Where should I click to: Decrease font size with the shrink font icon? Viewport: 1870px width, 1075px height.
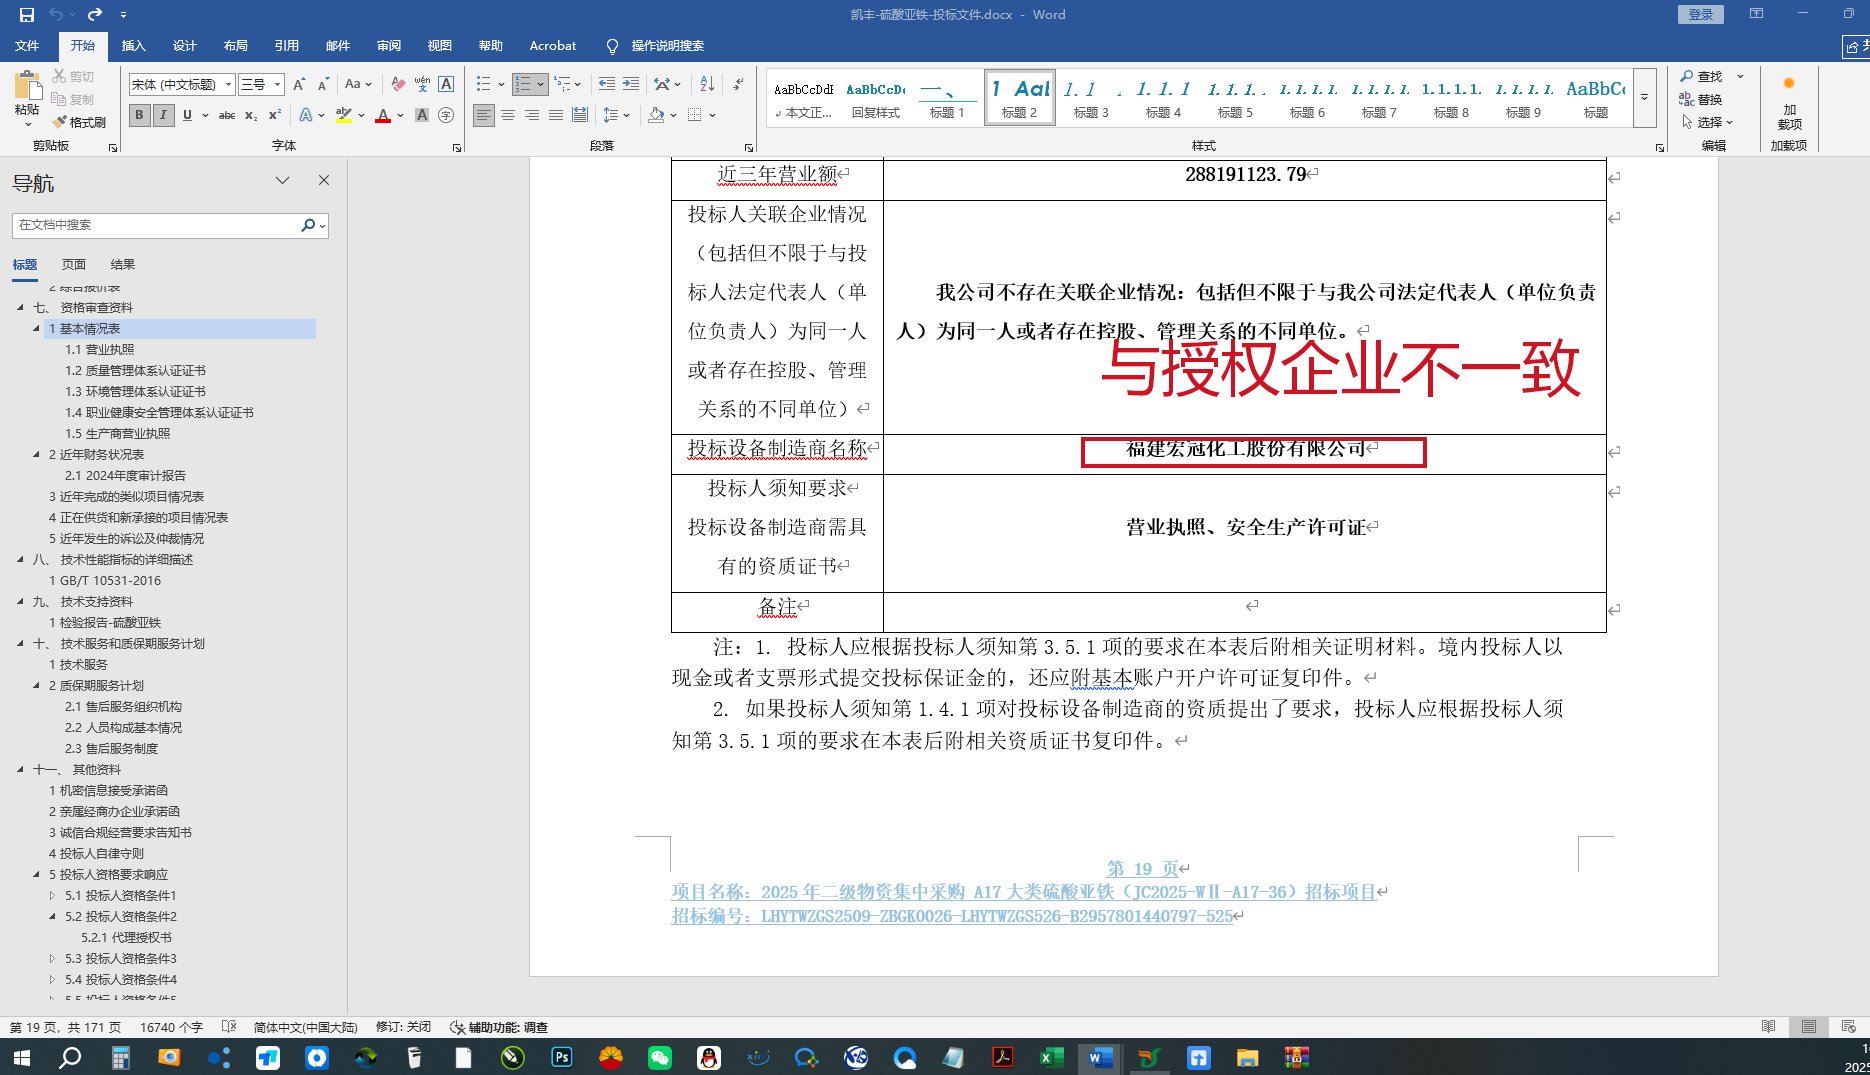click(x=323, y=85)
